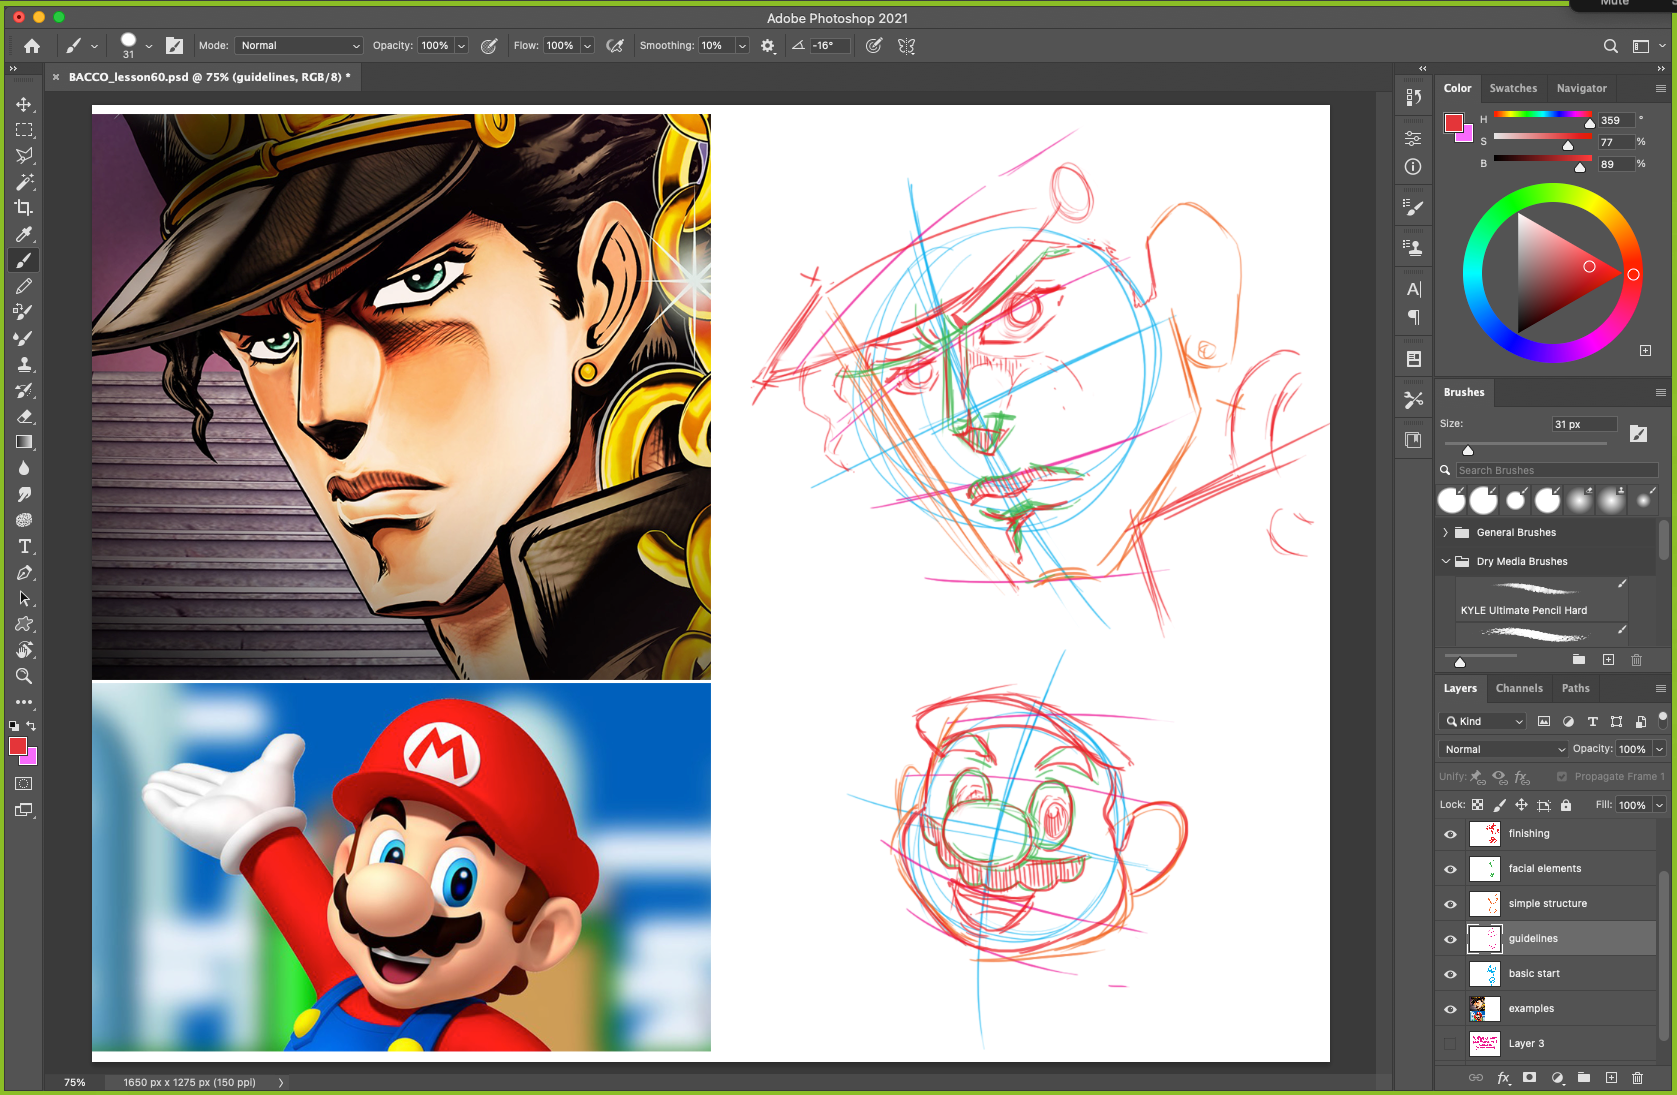Select the Magic Wand tool
1677x1095 pixels.
pos(24,182)
